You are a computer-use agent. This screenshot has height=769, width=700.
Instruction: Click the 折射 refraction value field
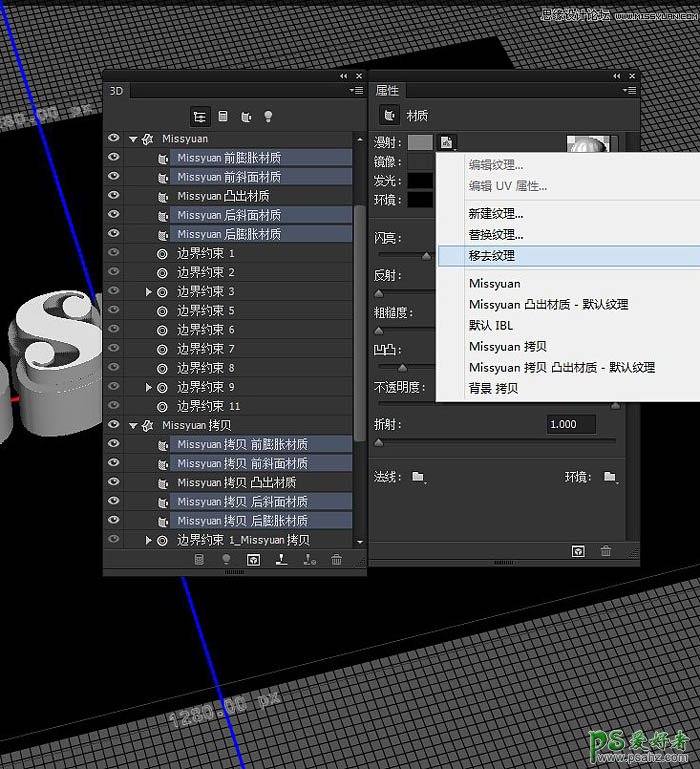pos(571,424)
